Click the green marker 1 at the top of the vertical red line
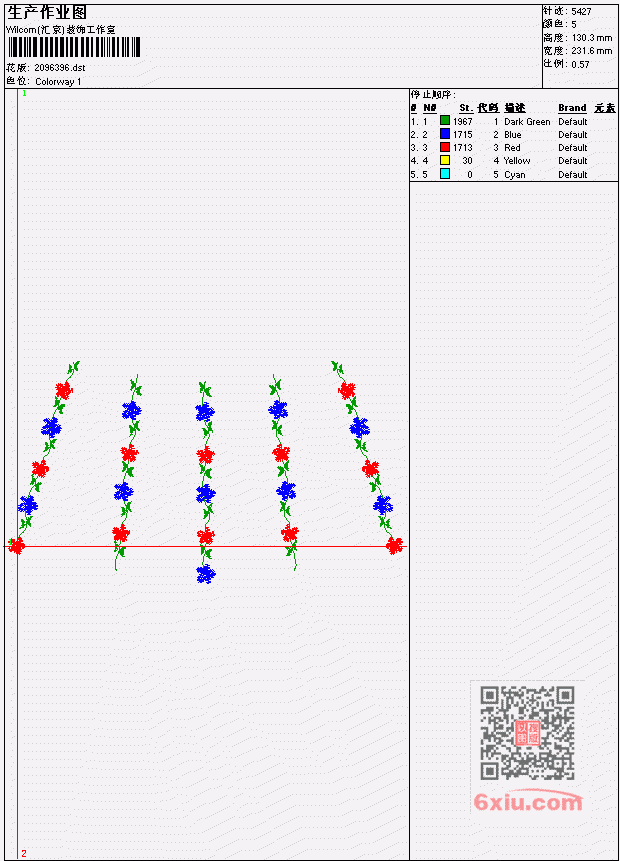Image resolution: width=620 pixels, height=861 pixels. pos(24,94)
